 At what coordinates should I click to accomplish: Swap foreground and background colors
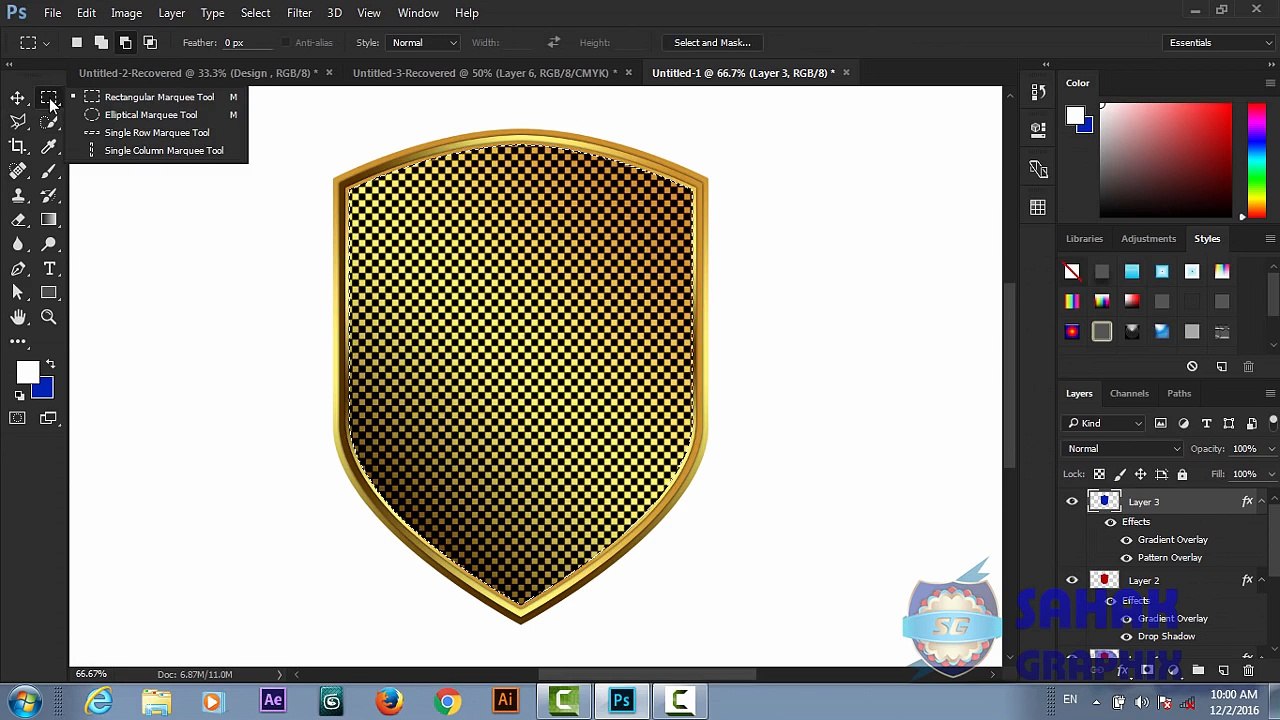click(51, 365)
